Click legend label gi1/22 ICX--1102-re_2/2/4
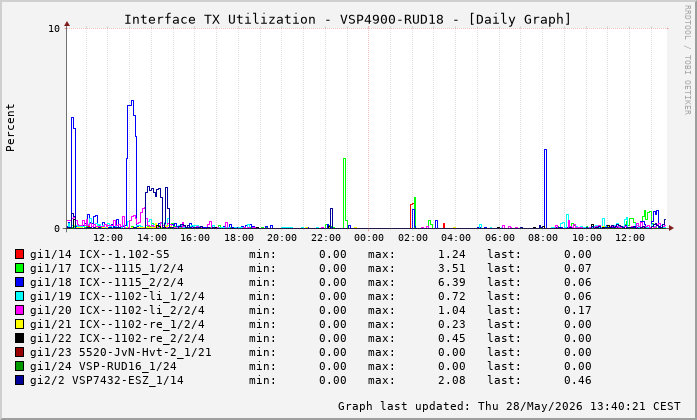 pos(117,338)
